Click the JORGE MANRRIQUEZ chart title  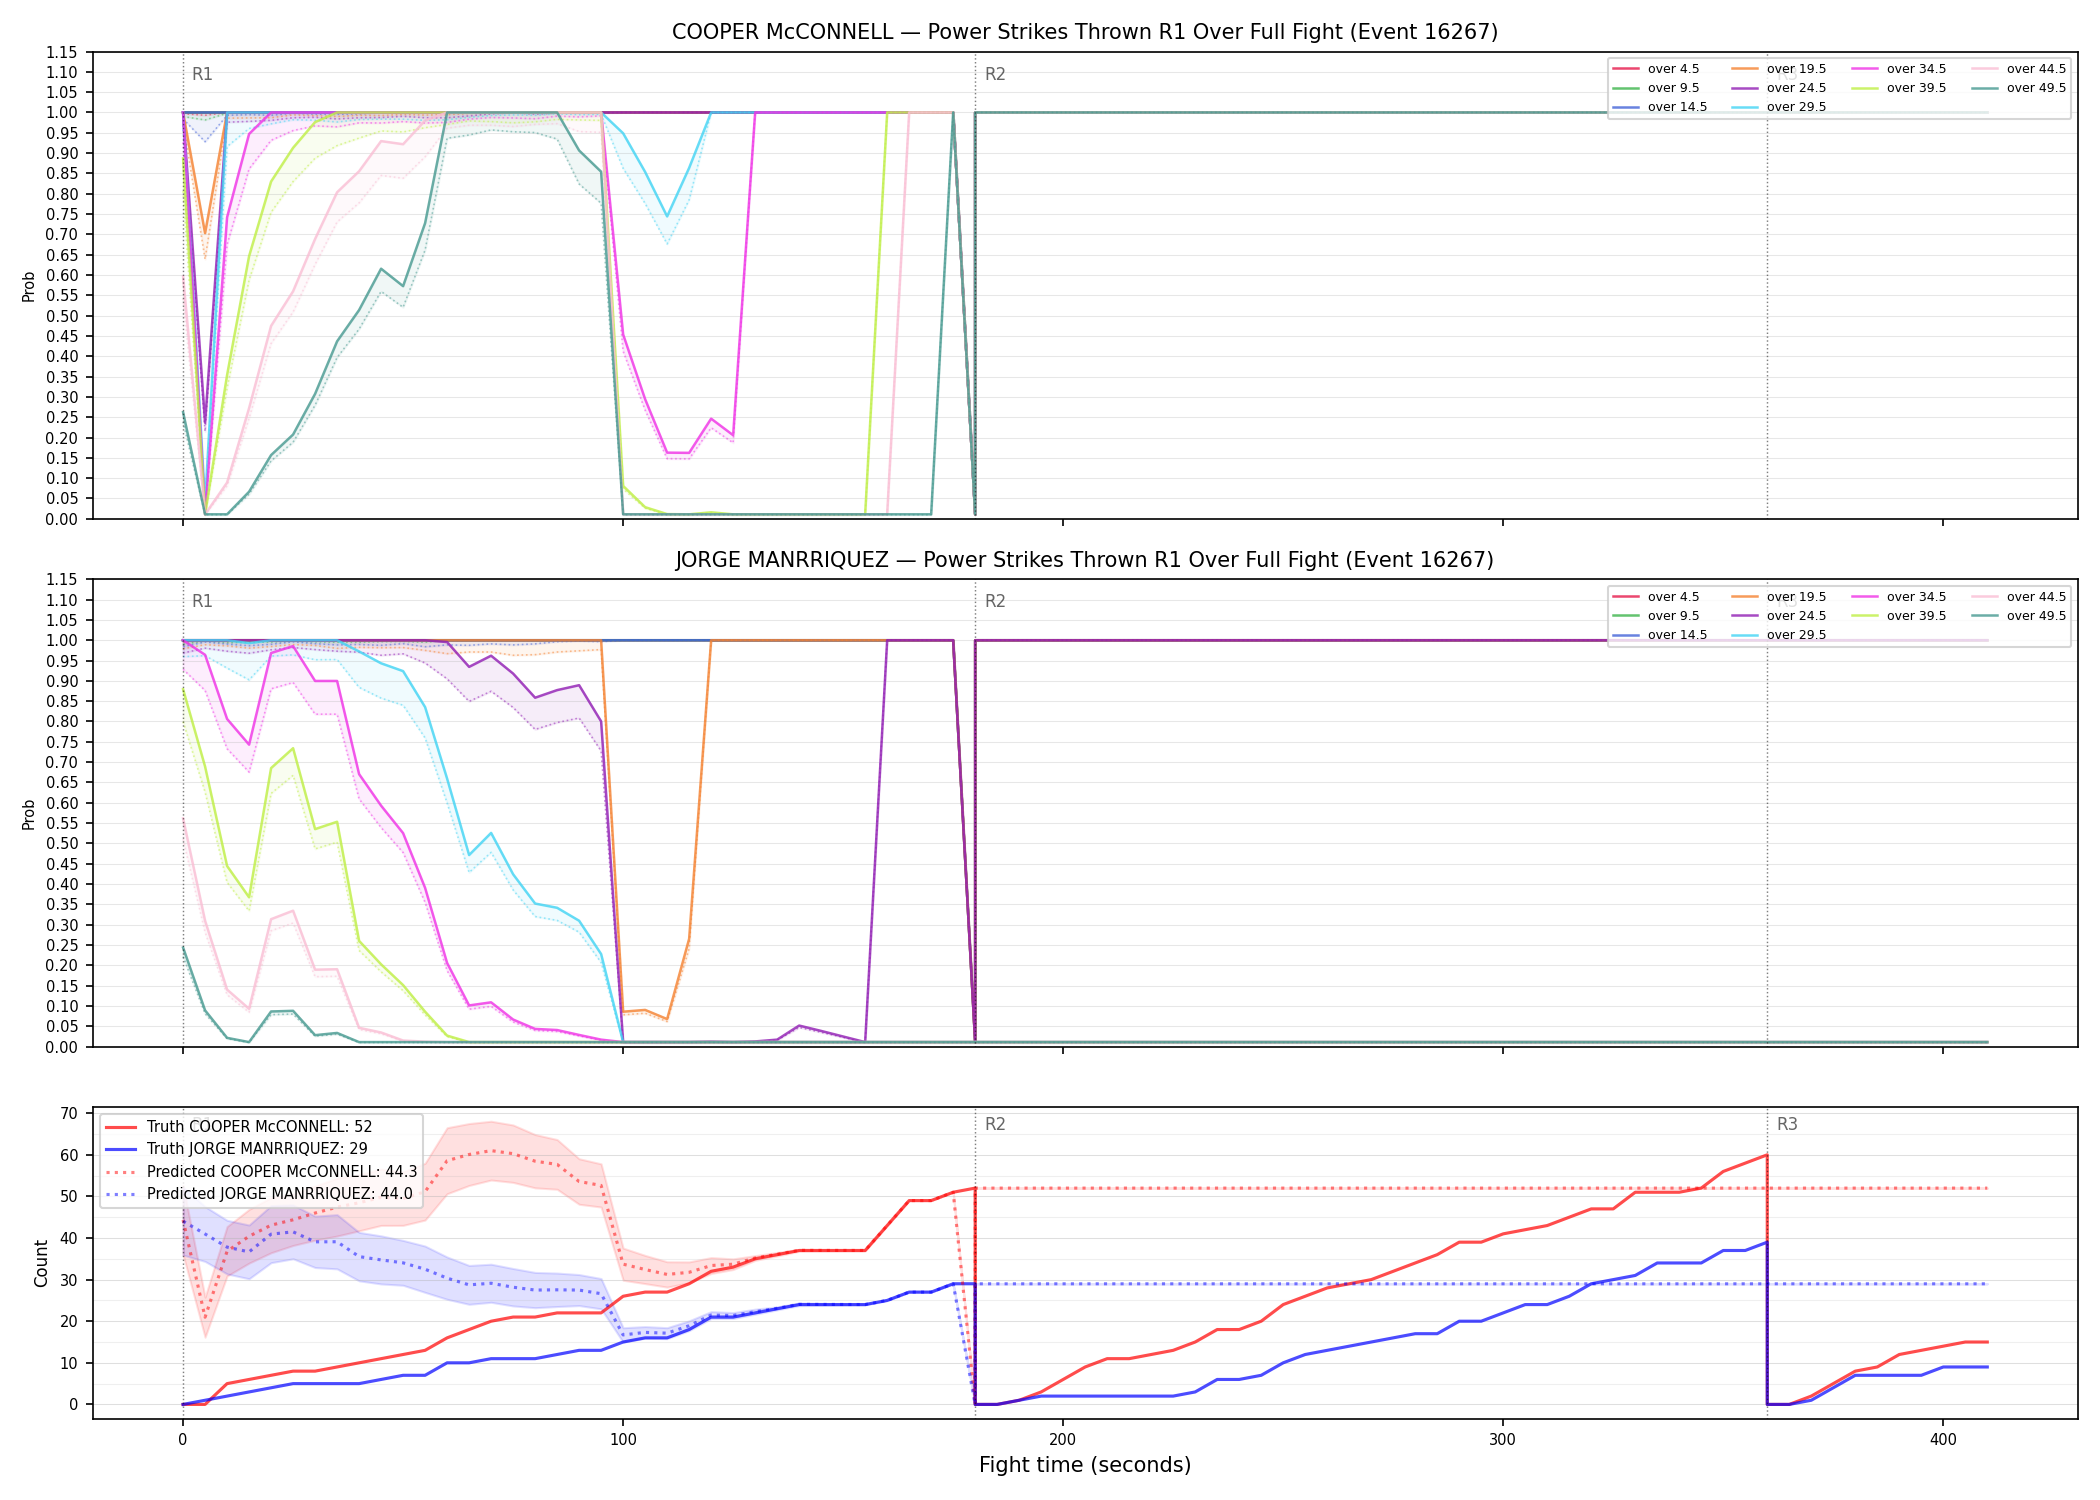(1085, 560)
